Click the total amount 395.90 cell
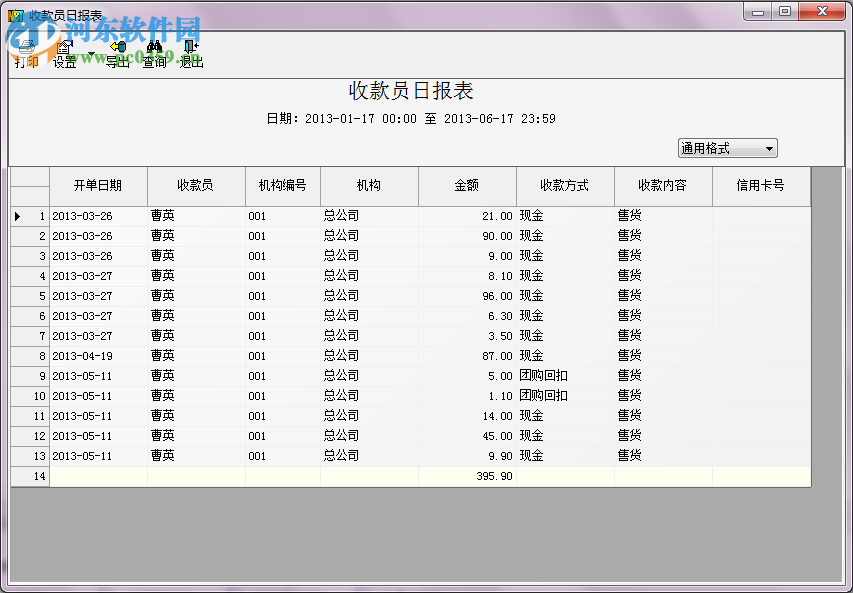 493,475
